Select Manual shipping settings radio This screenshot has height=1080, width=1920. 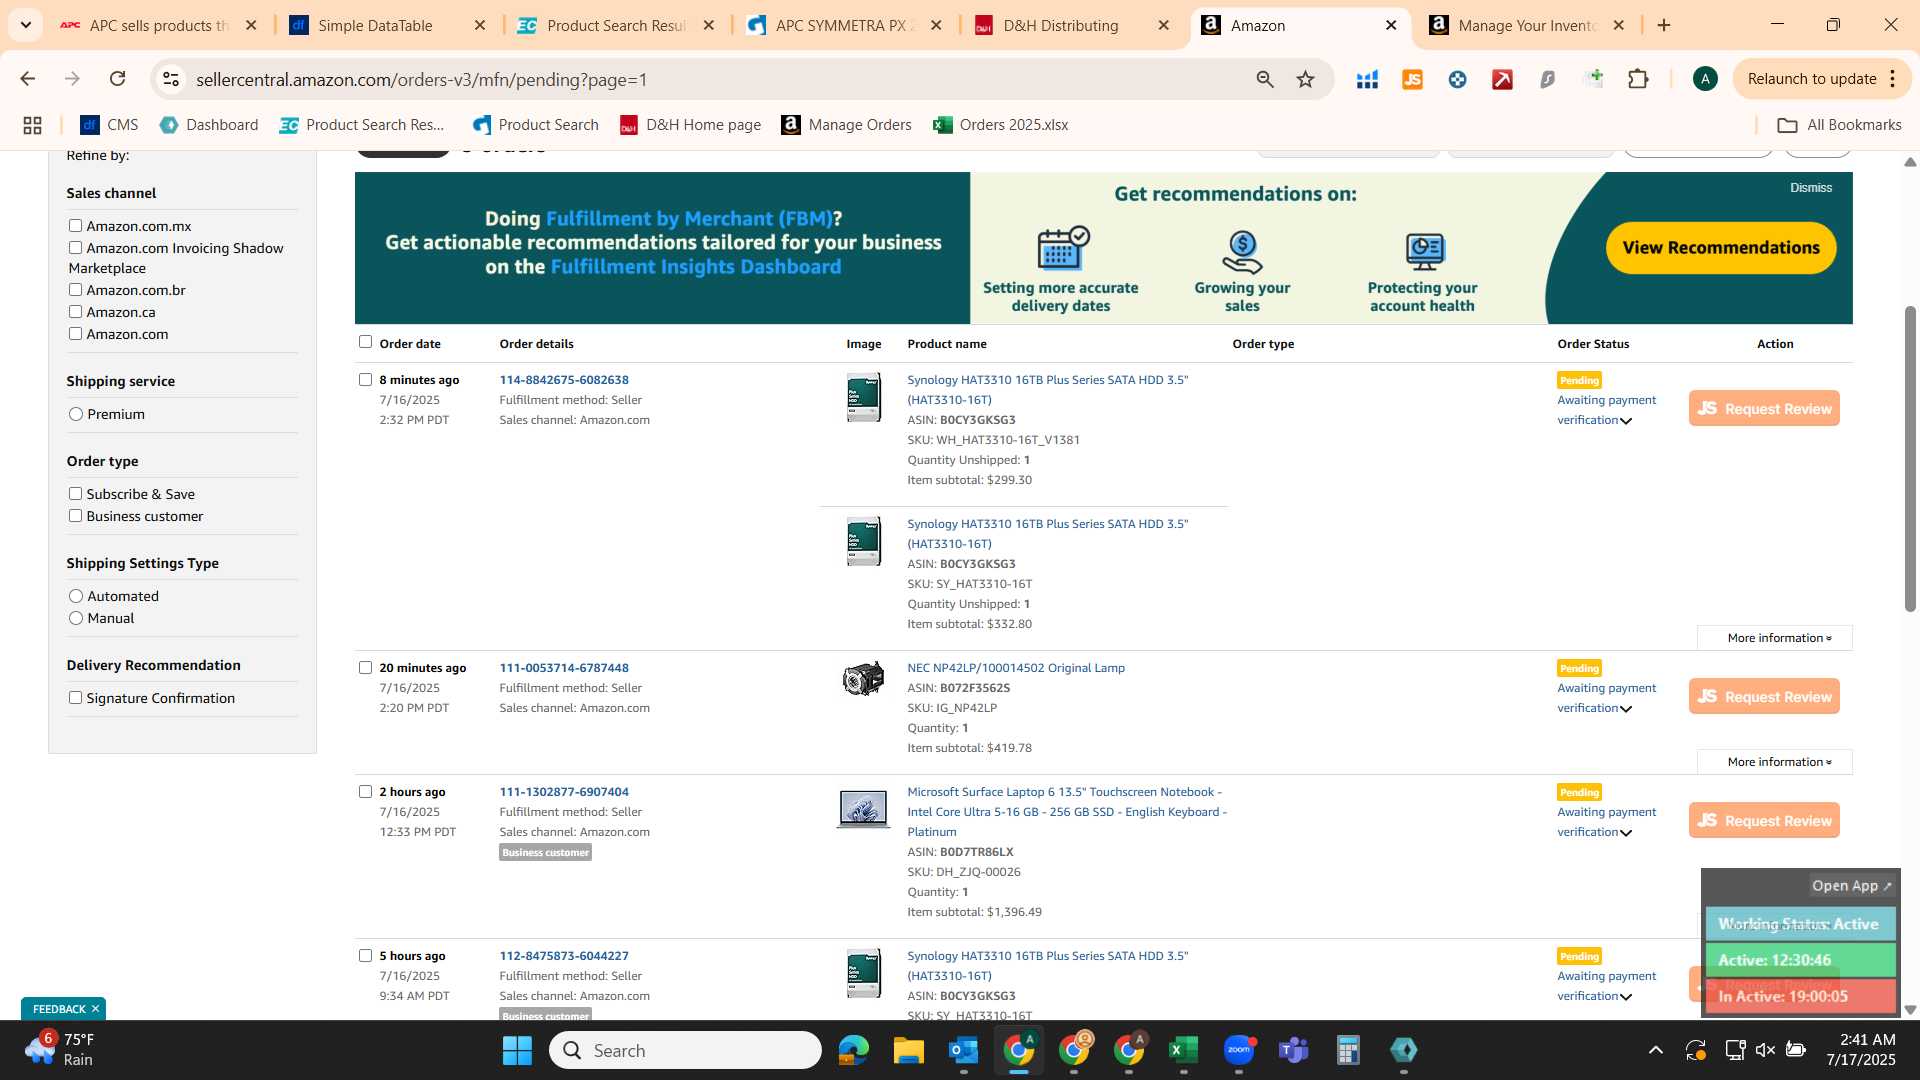(x=76, y=618)
